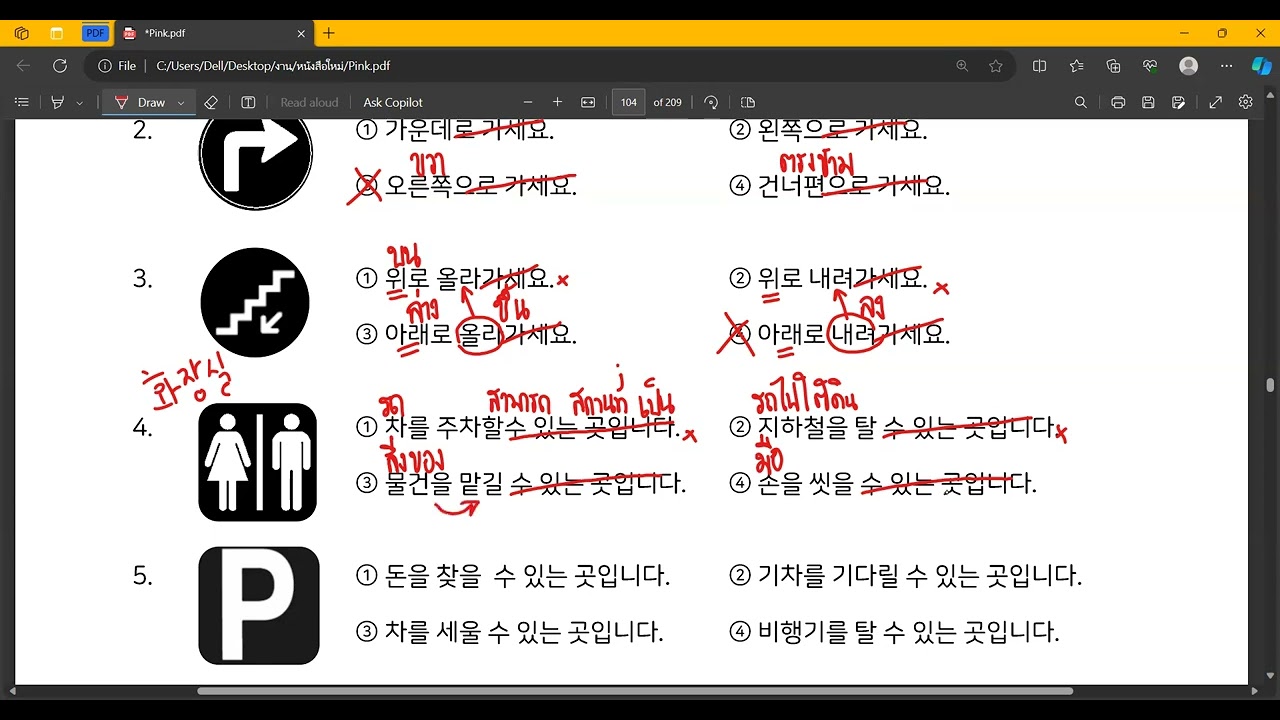The height and width of the screenshot is (720, 1280).
Task: Open browser zoom indicator in address bar
Action: coord(962,66)
